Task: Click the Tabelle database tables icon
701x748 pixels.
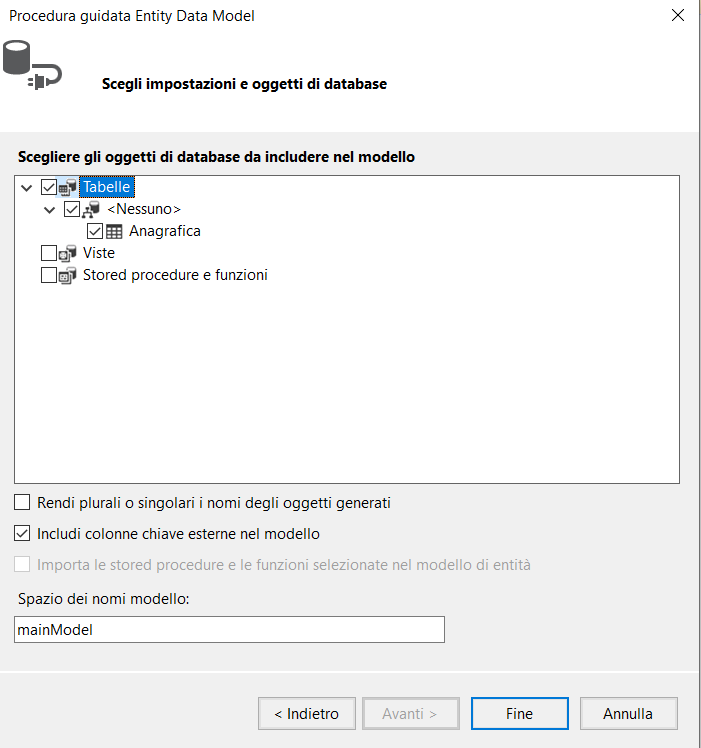Action: point(67,187)
